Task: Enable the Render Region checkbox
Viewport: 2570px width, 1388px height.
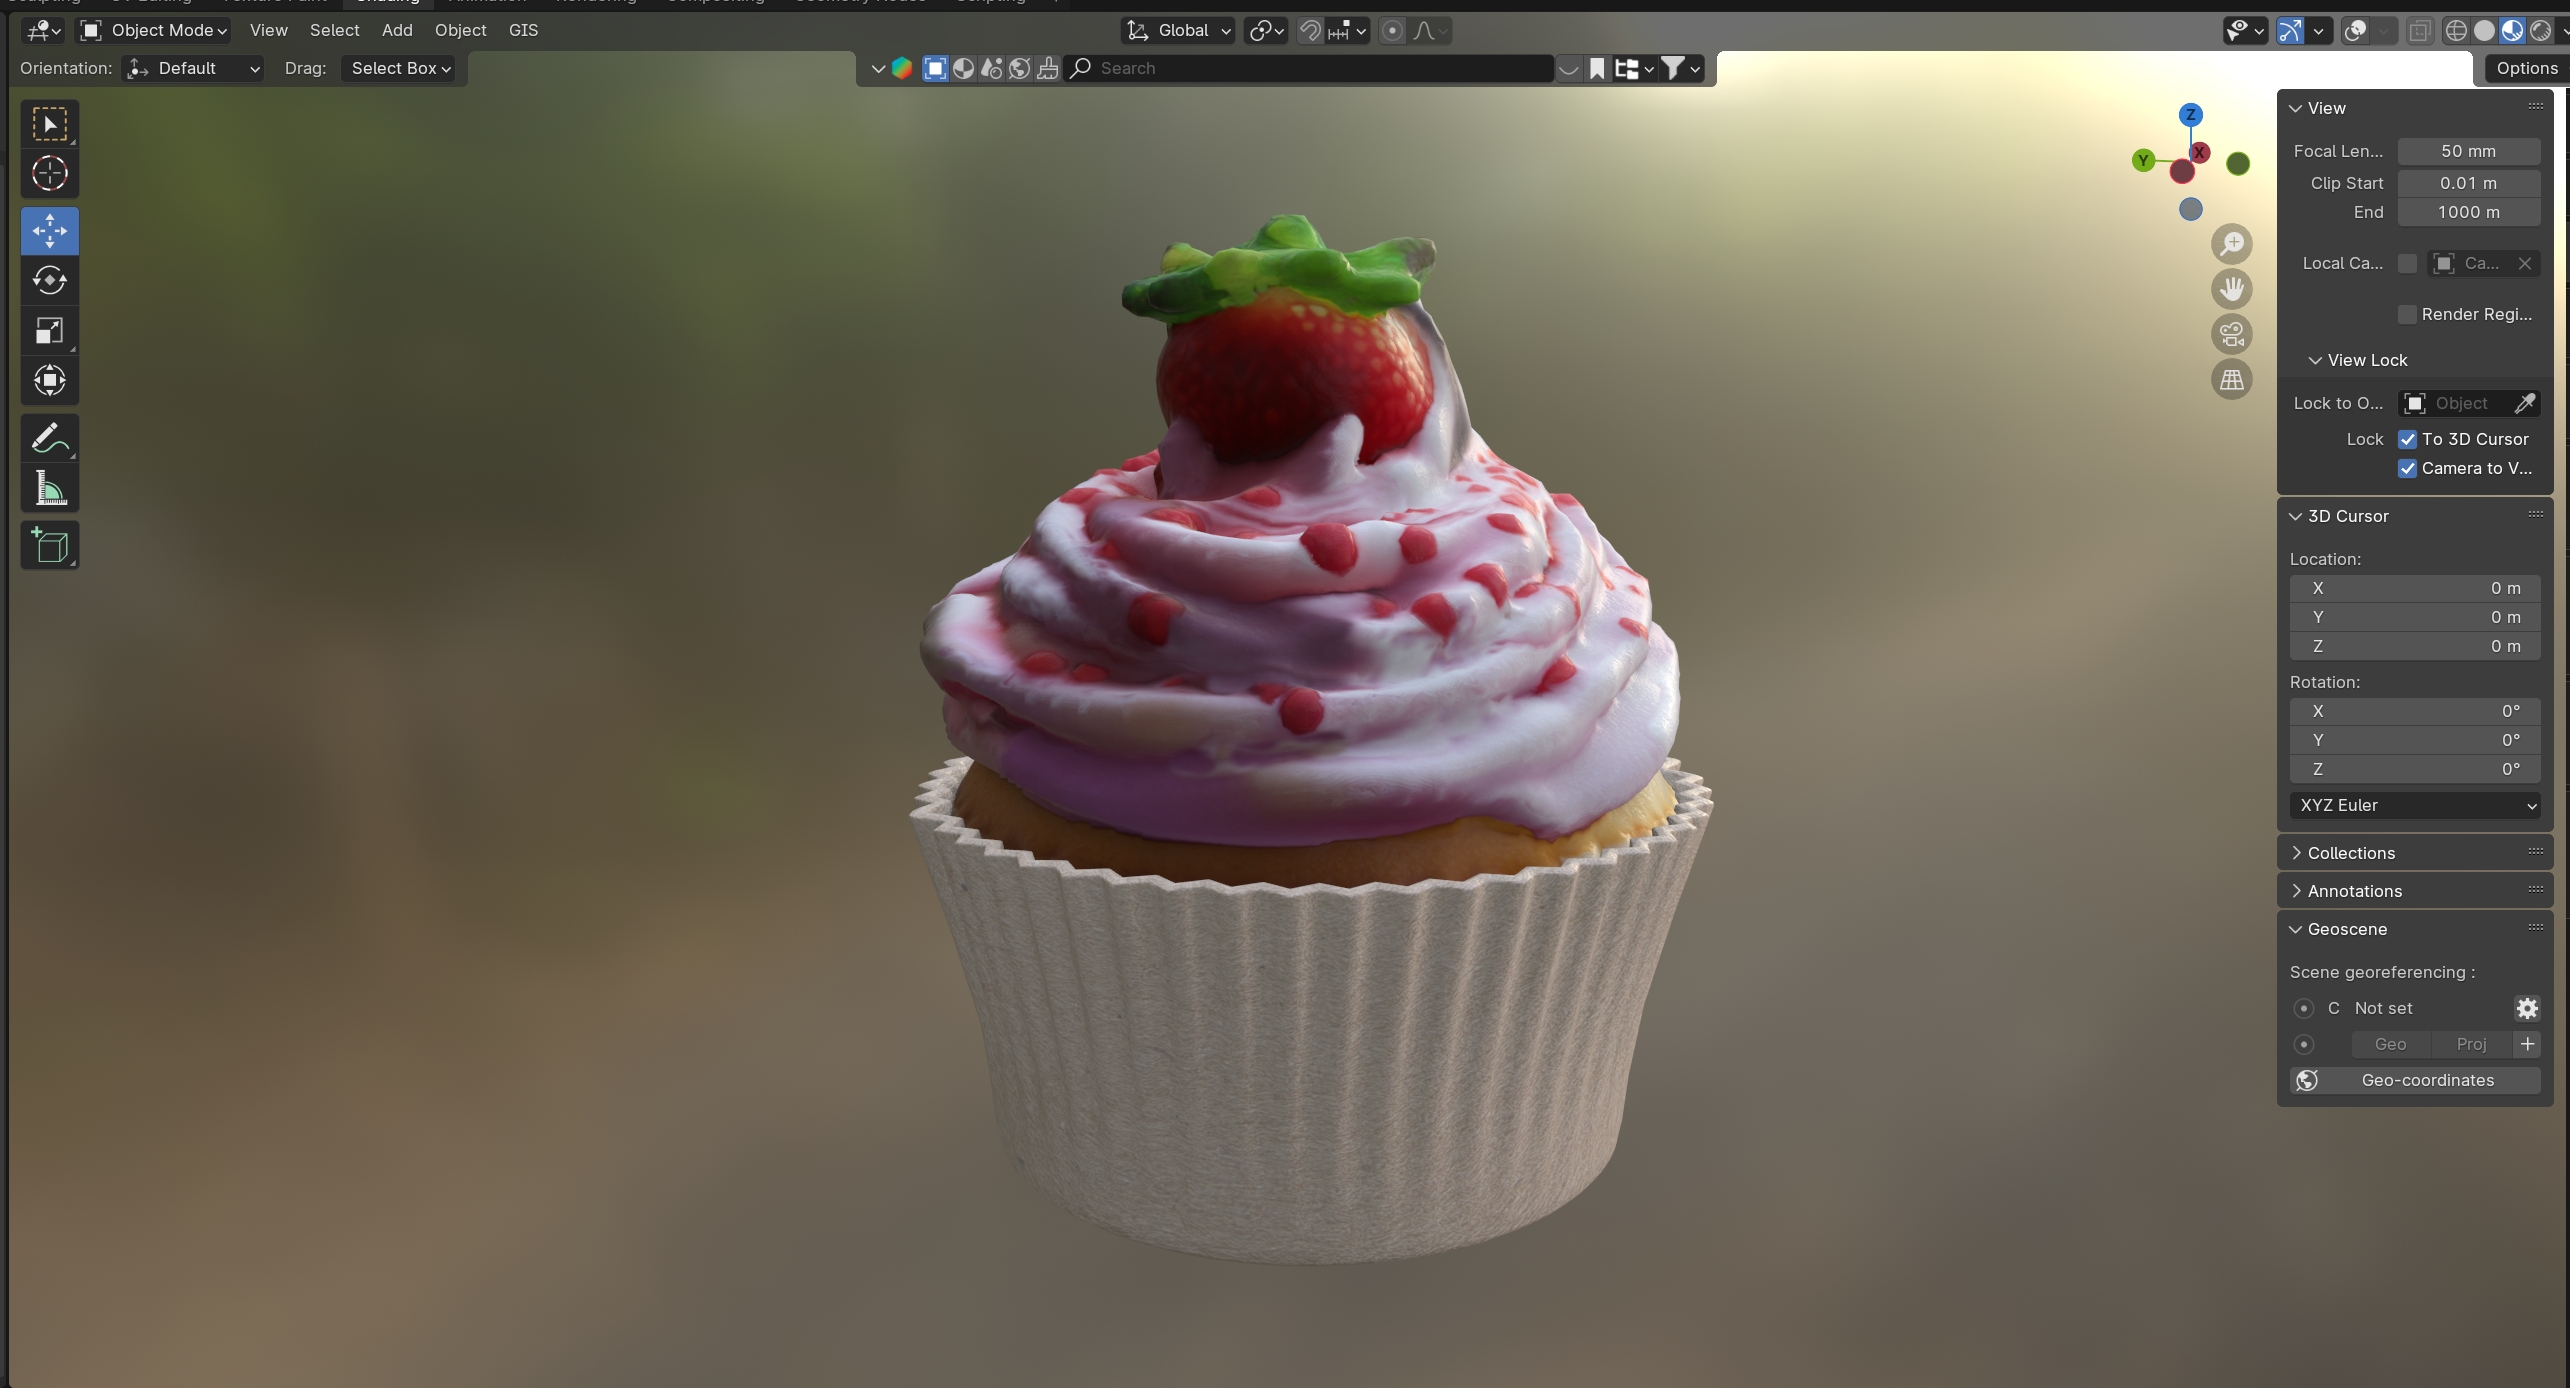Action: pos(2407,315)
